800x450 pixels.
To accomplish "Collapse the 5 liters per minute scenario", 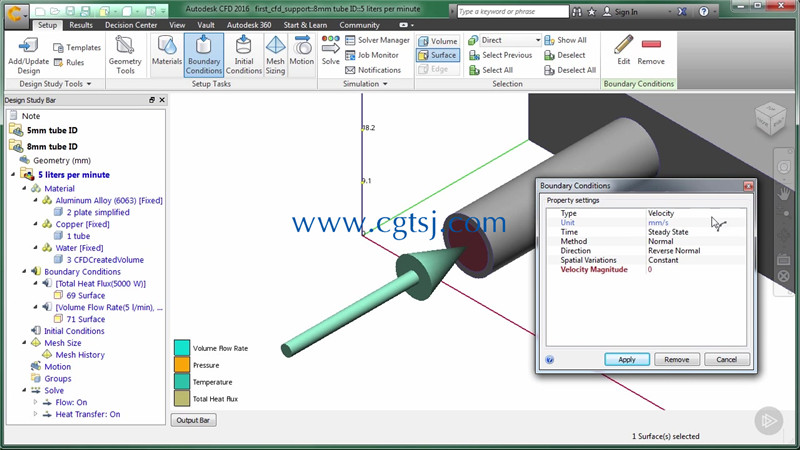I will (x=13, y=174).
